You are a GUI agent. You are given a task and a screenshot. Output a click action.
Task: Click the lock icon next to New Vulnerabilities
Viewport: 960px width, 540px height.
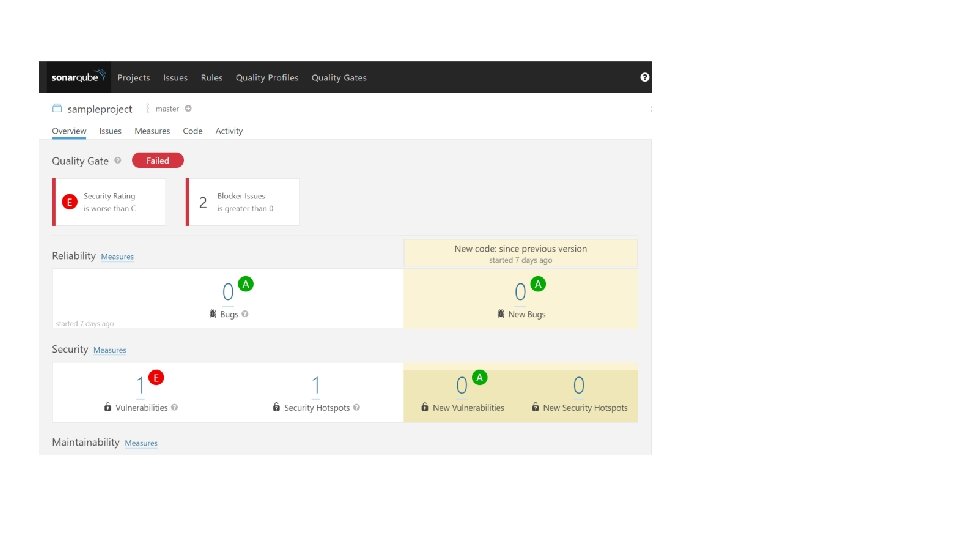425,407
